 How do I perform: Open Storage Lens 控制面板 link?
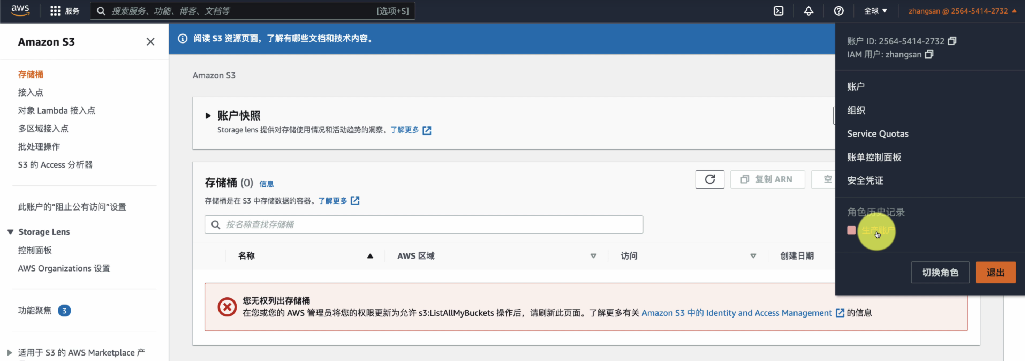pos(35,250)
